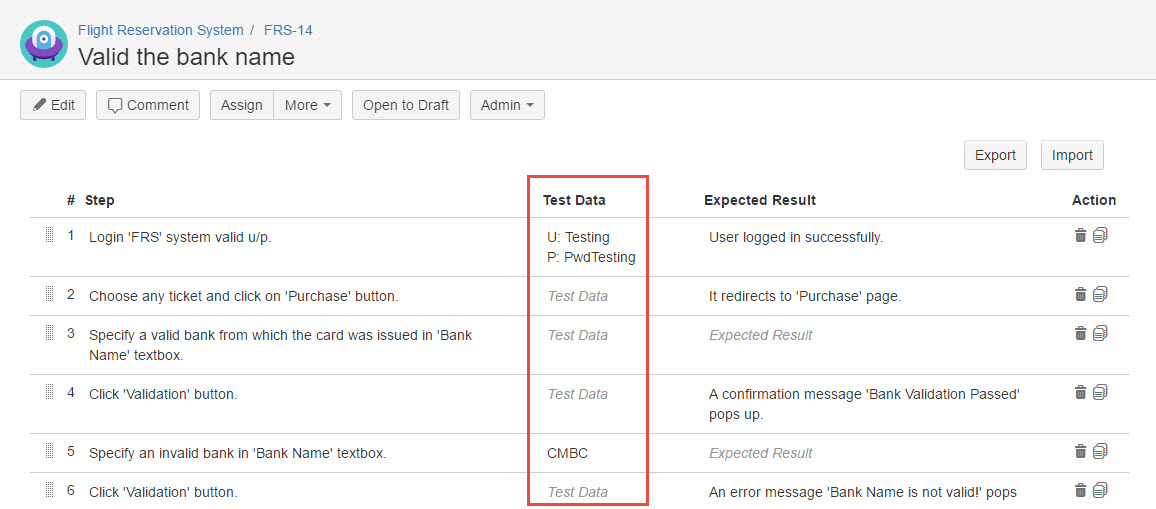Click Open to Draft workflow button
This screenshot has width=1156, height=509.
pyautogui.click(x=405, y=105)
